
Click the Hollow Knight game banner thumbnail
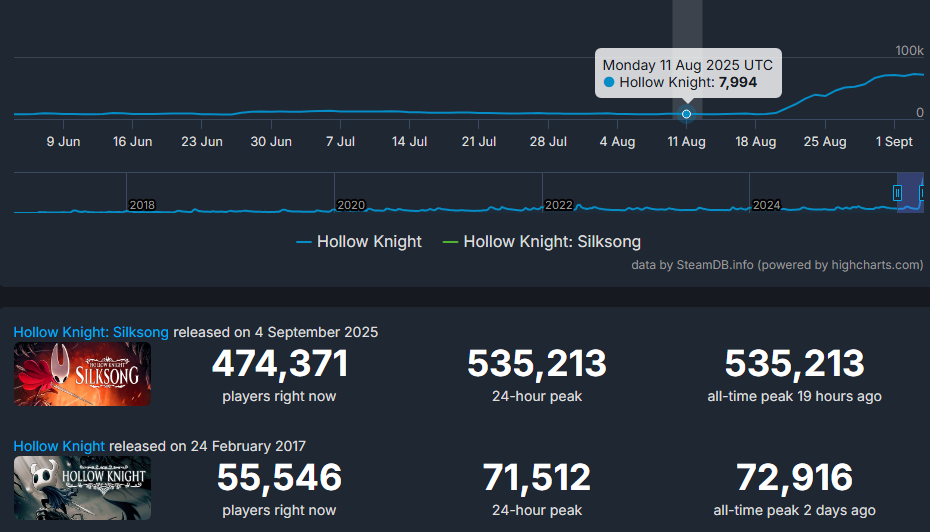tap(82, 488)
